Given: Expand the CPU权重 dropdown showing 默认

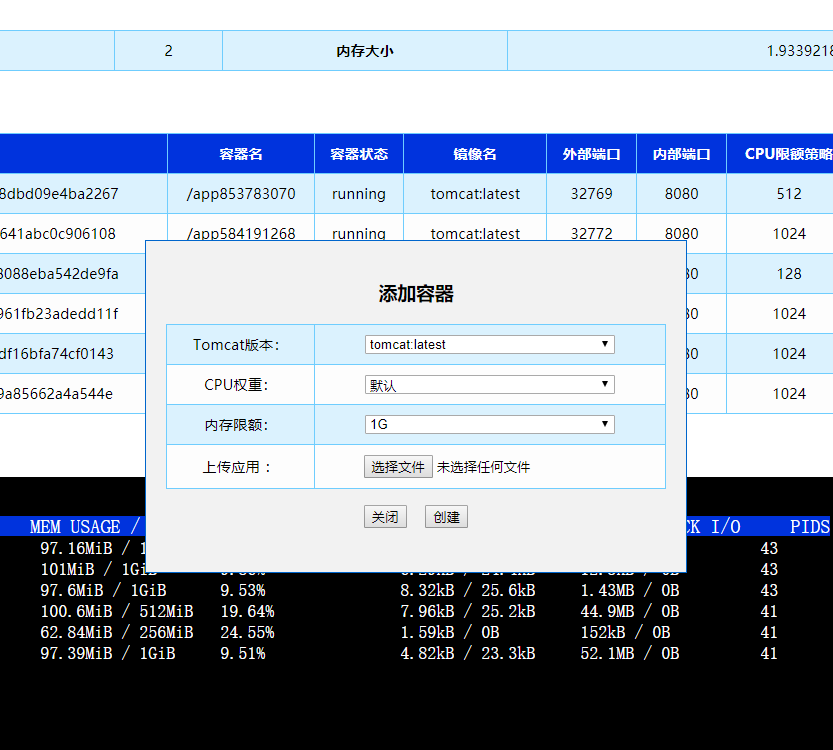Looking at the screenshot, I should tap(488, 384).
